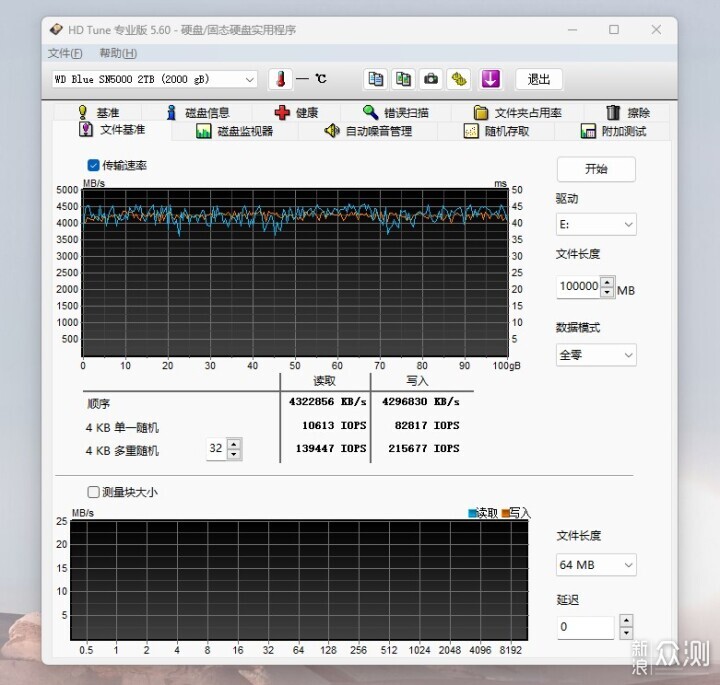720x685 pixels.
Task: Click the 82817 IOPS write value
Action: [427, 426]
